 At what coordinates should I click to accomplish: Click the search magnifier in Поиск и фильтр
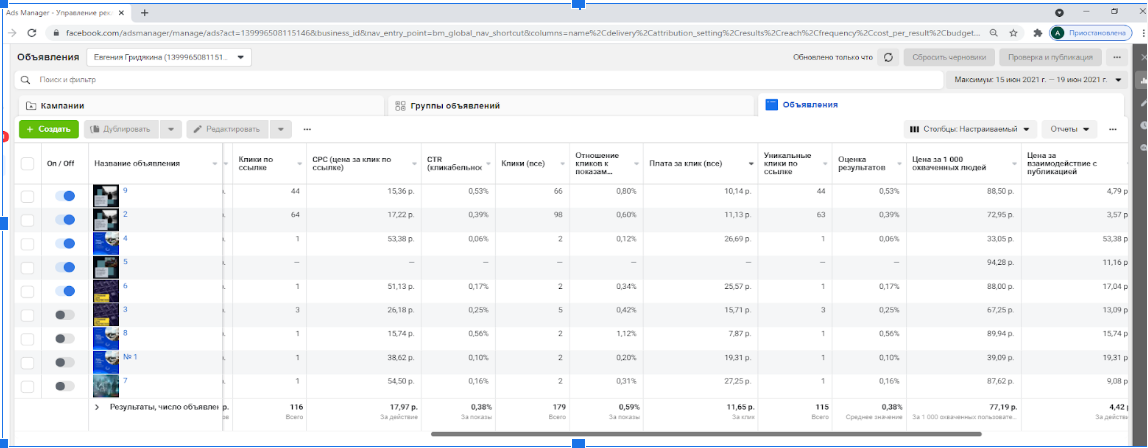pyautogui.click(x=23, y=80)
